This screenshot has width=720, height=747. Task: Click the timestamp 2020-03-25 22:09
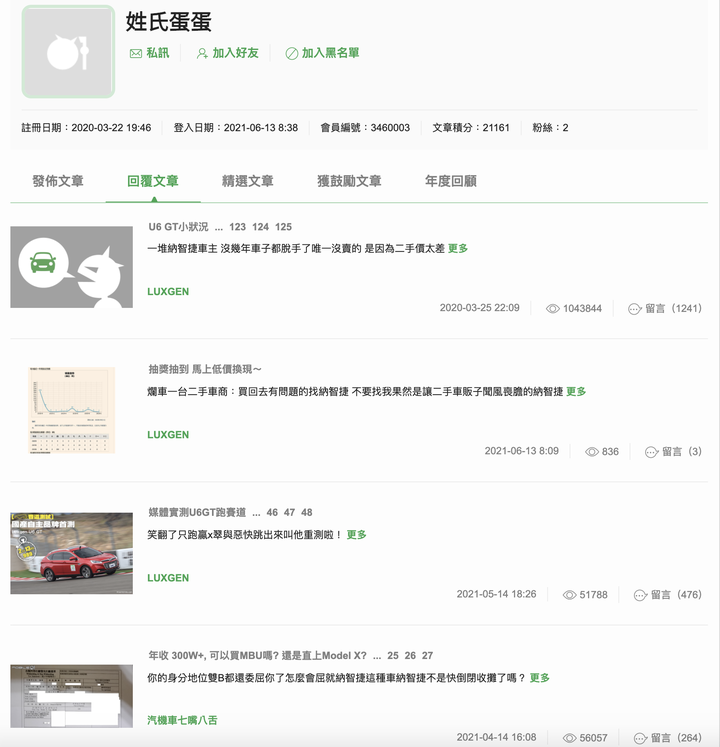click(x=479, y=308)
